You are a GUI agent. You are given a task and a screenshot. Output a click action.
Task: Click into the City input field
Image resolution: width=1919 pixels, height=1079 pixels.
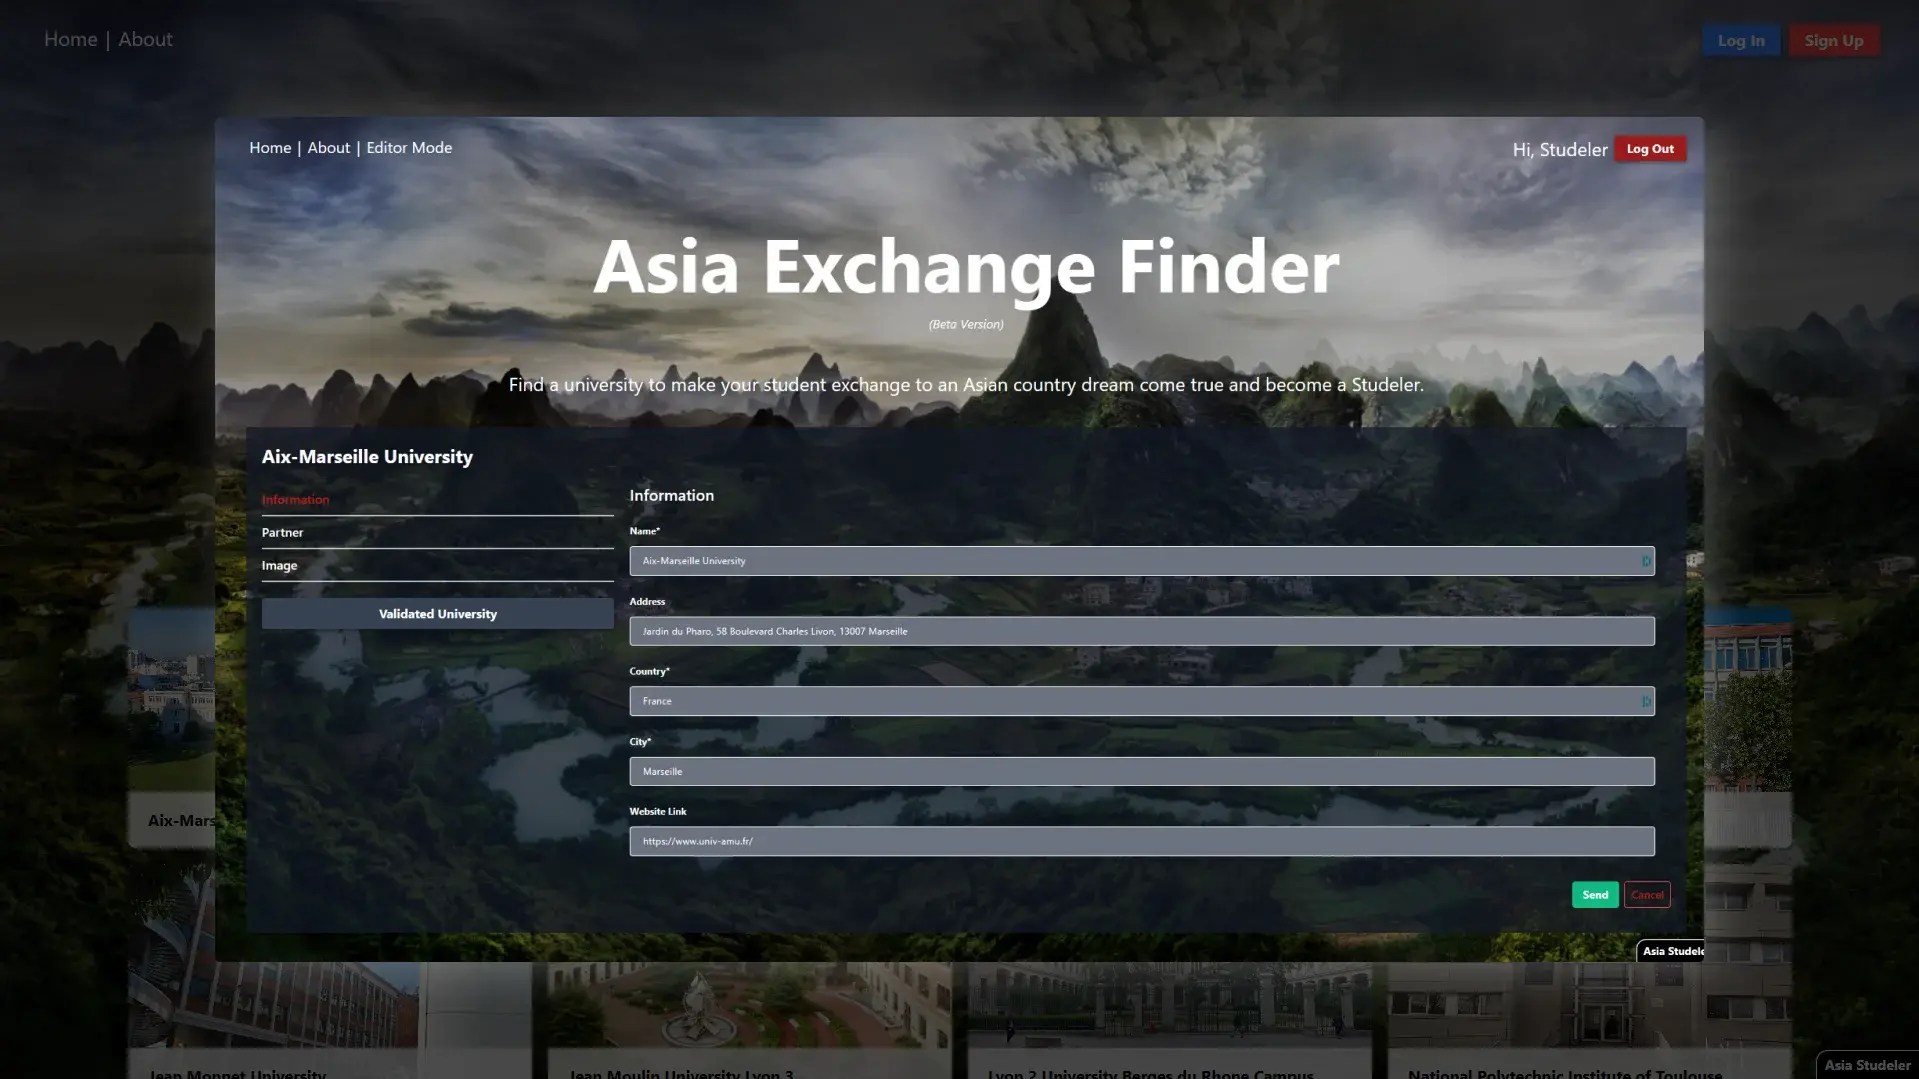[x=1140, y=771]
